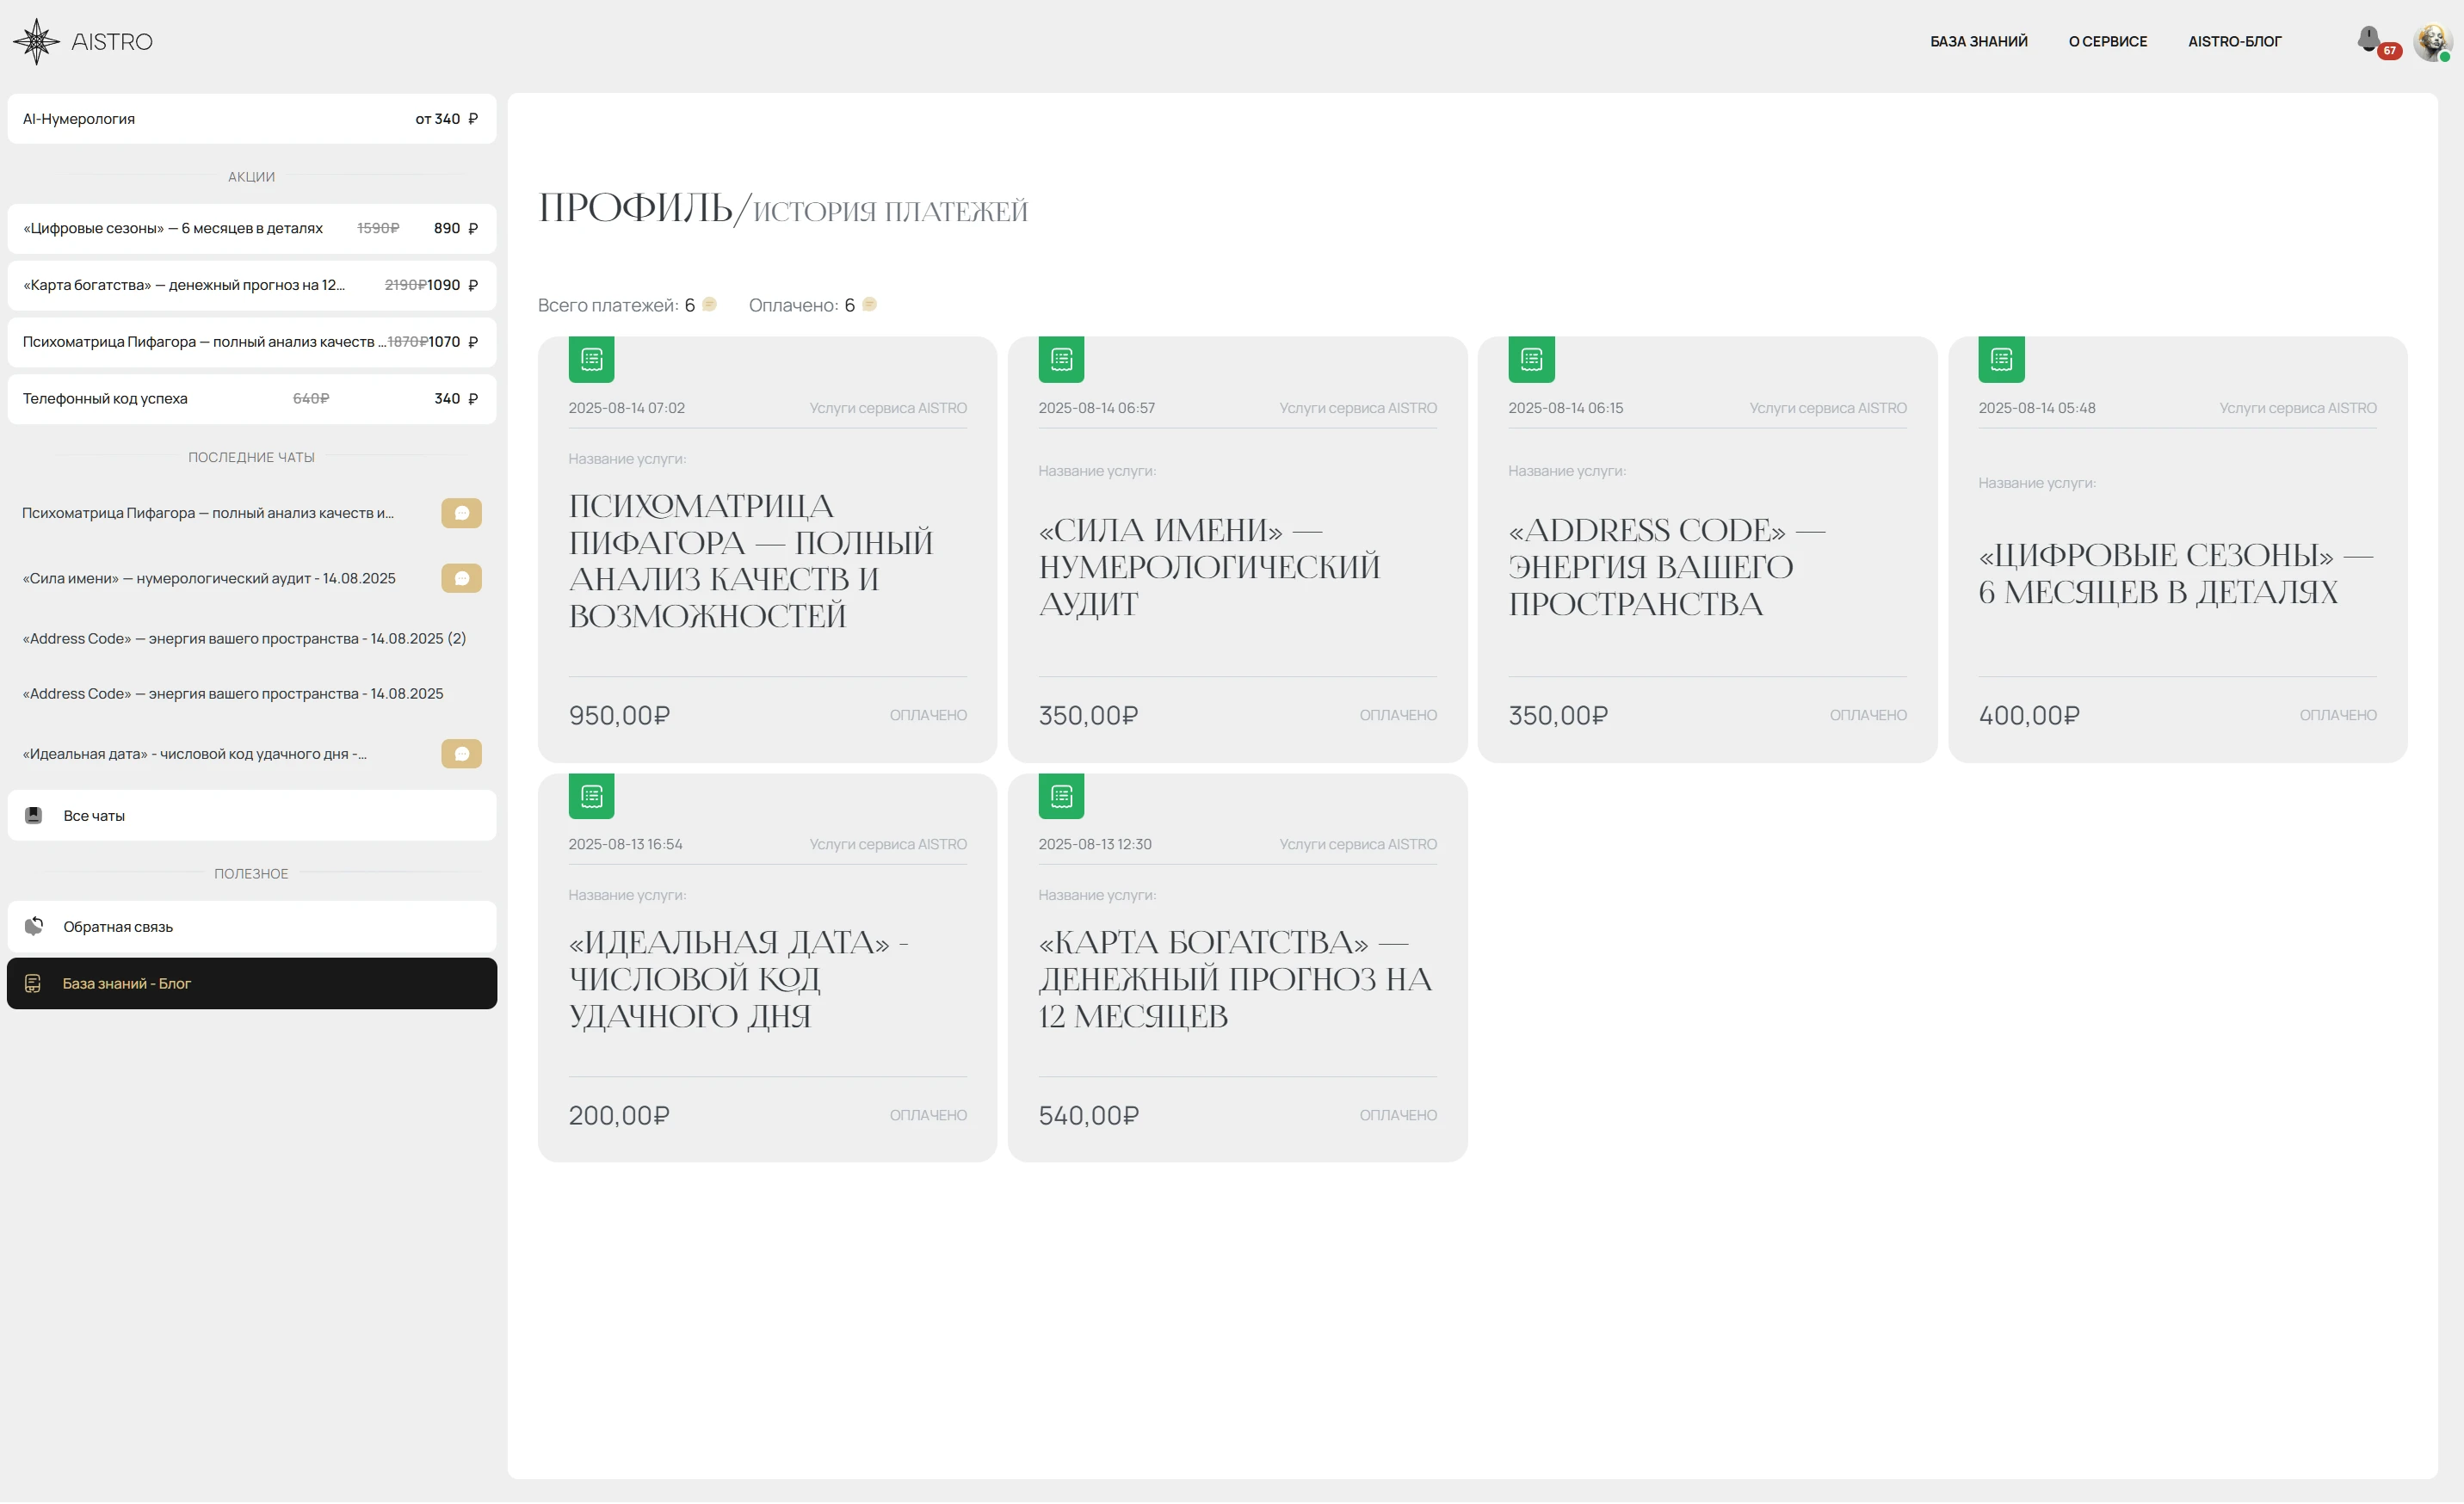Open Обратная связь
The width and height of the screenshot is (2464, 1504).
[x=251, y=927]
